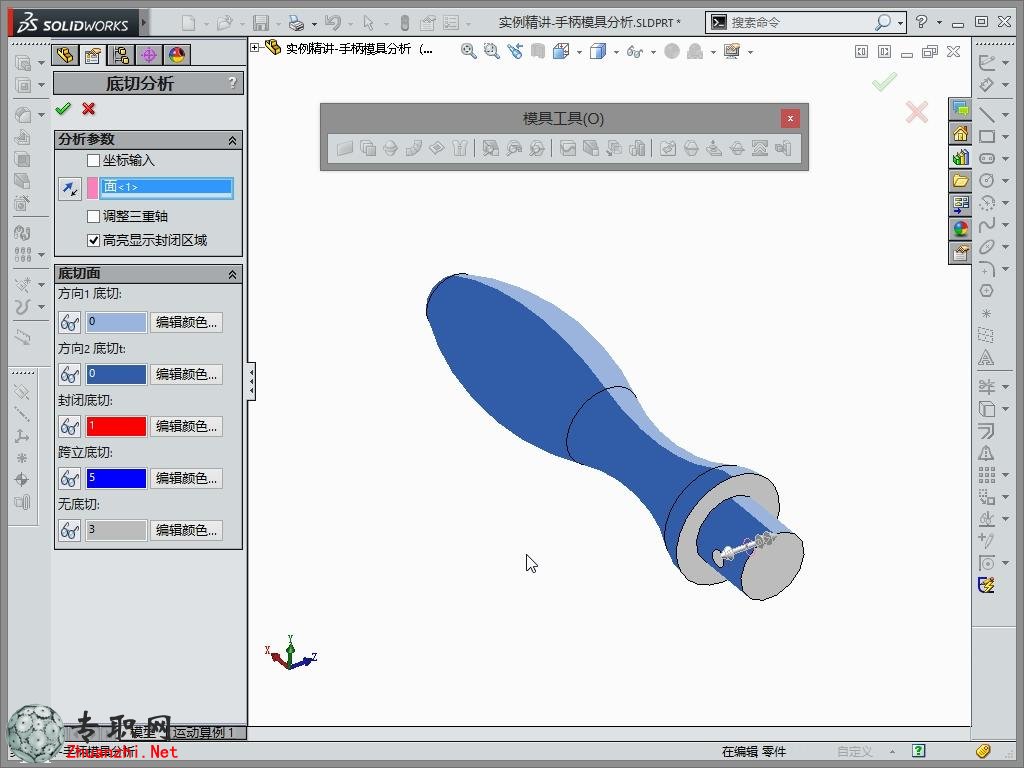The image size is (1024, 768).
Task: Uncheck 高亮显示封闭区域 checkbox
Action: click(x=93, y=240)
